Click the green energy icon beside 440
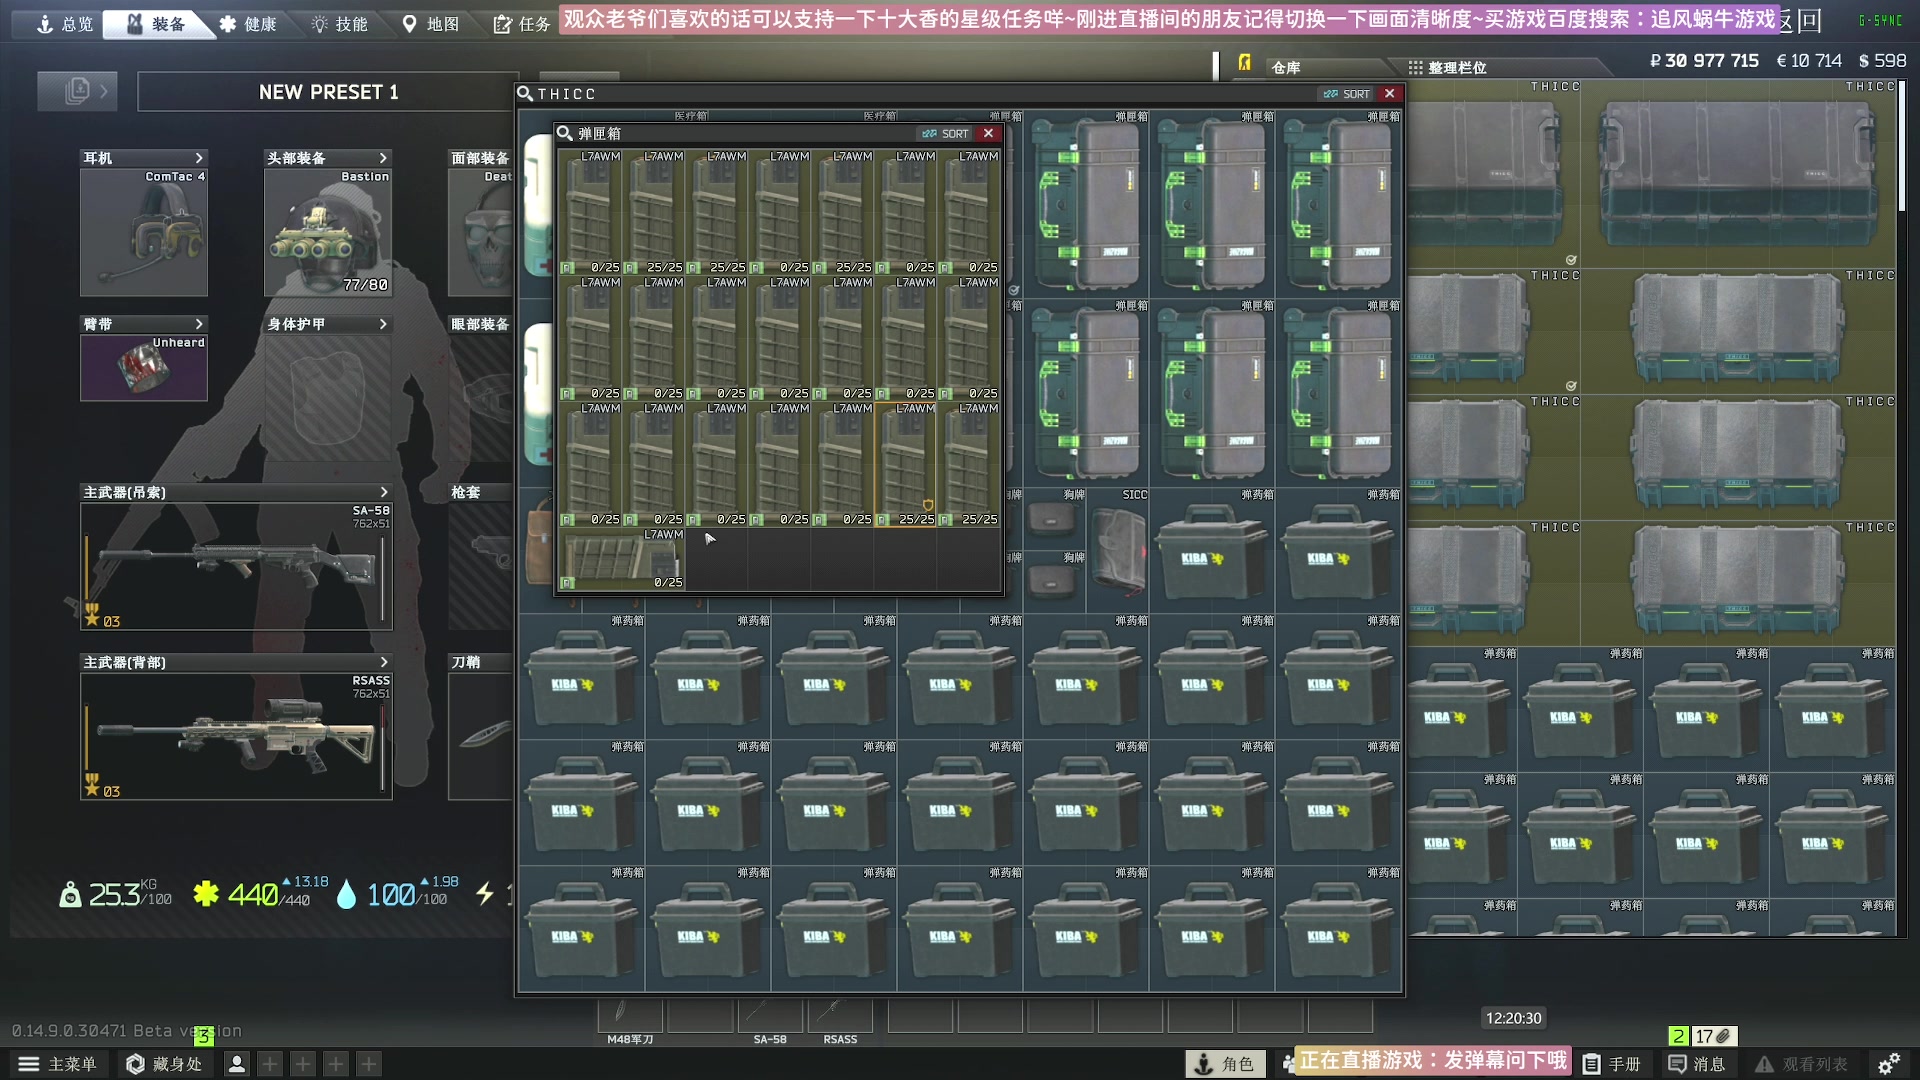 click(206, 893)
